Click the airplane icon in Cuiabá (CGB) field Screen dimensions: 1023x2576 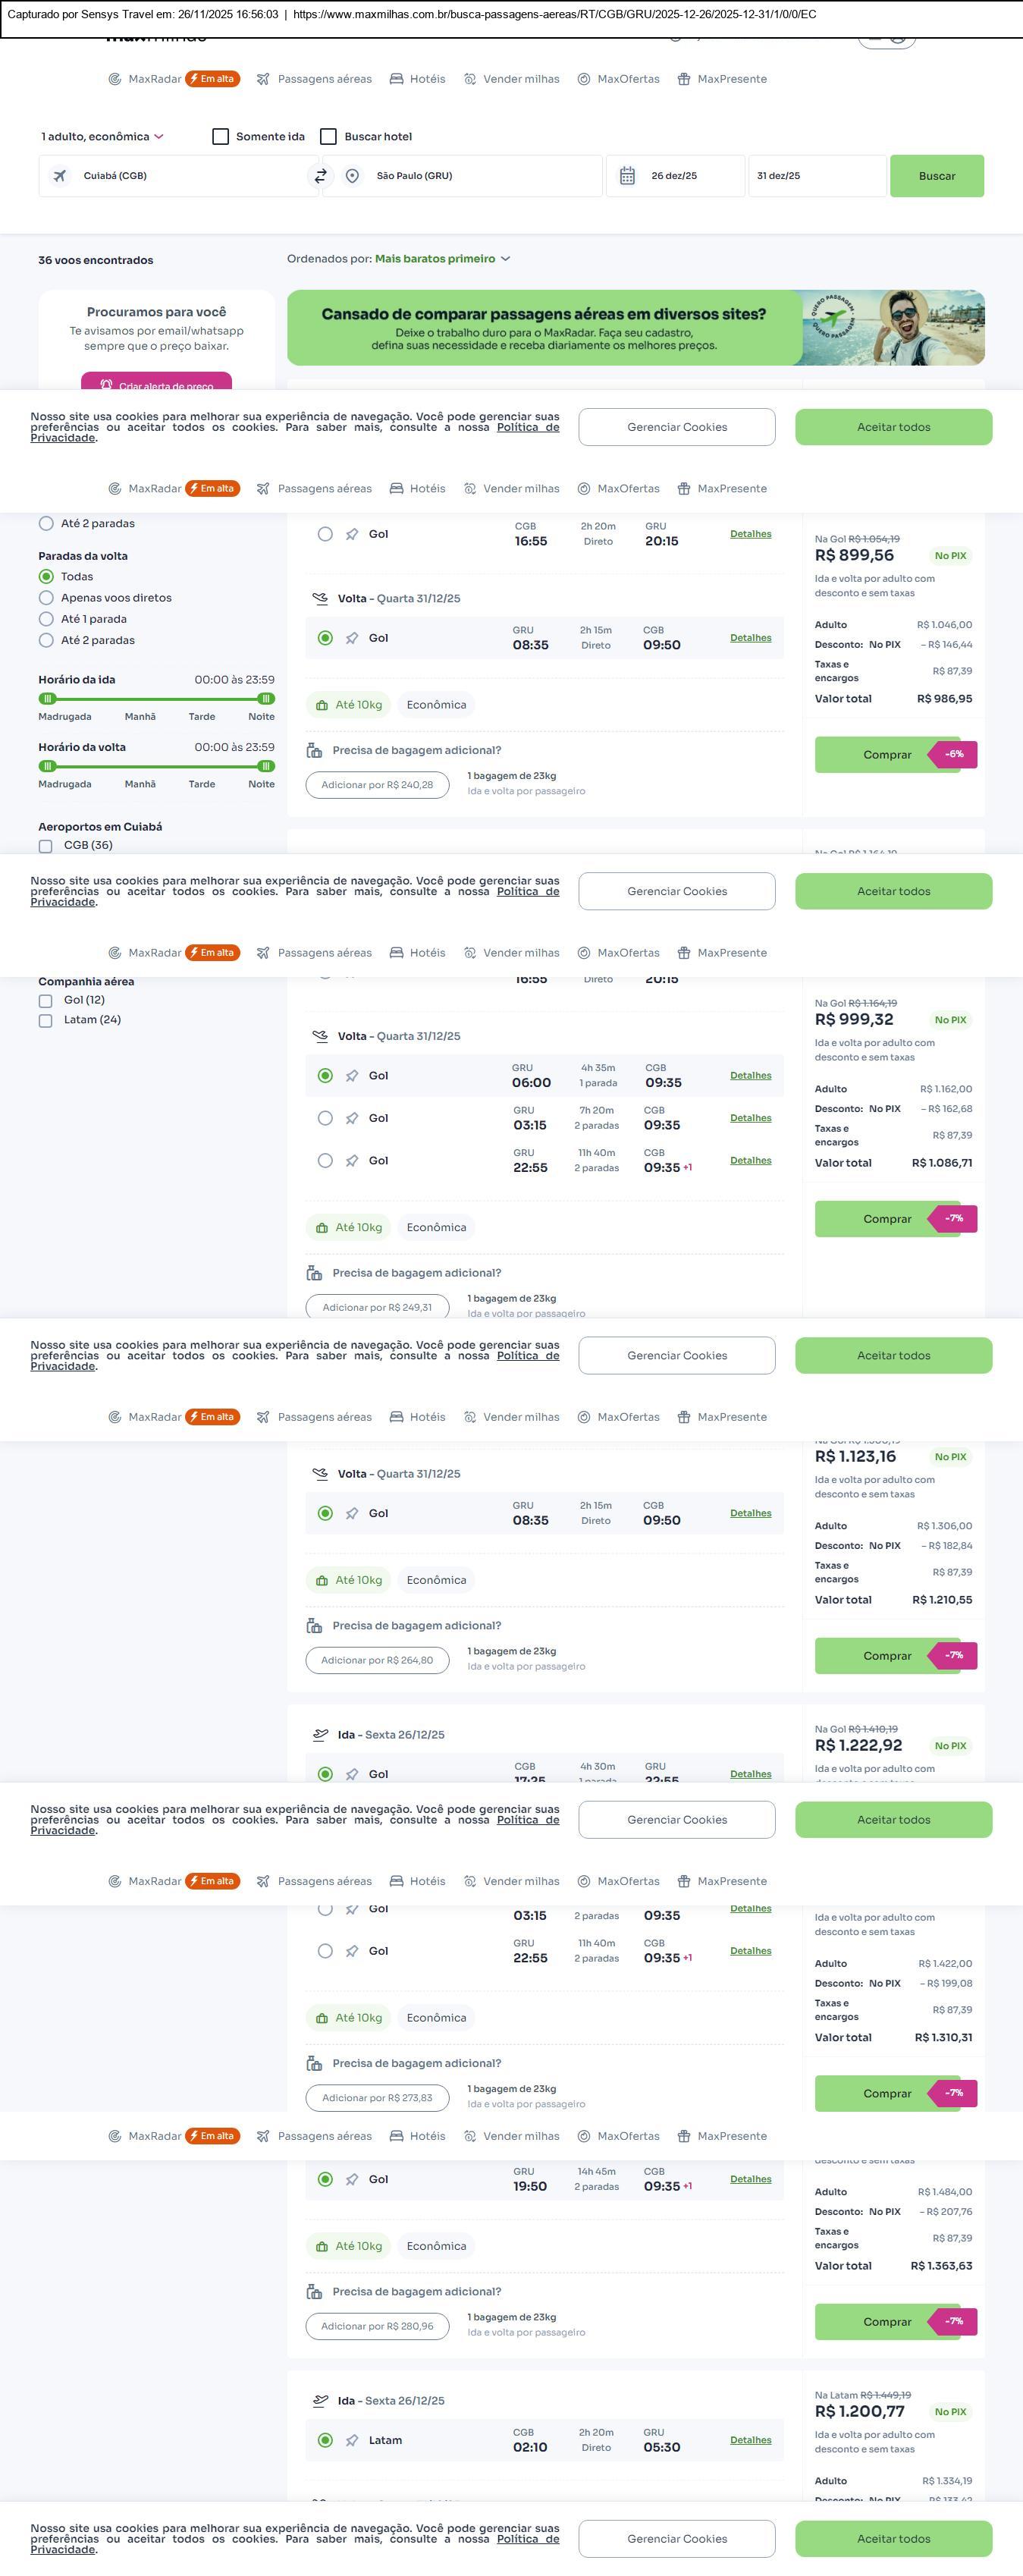(60, 176)
